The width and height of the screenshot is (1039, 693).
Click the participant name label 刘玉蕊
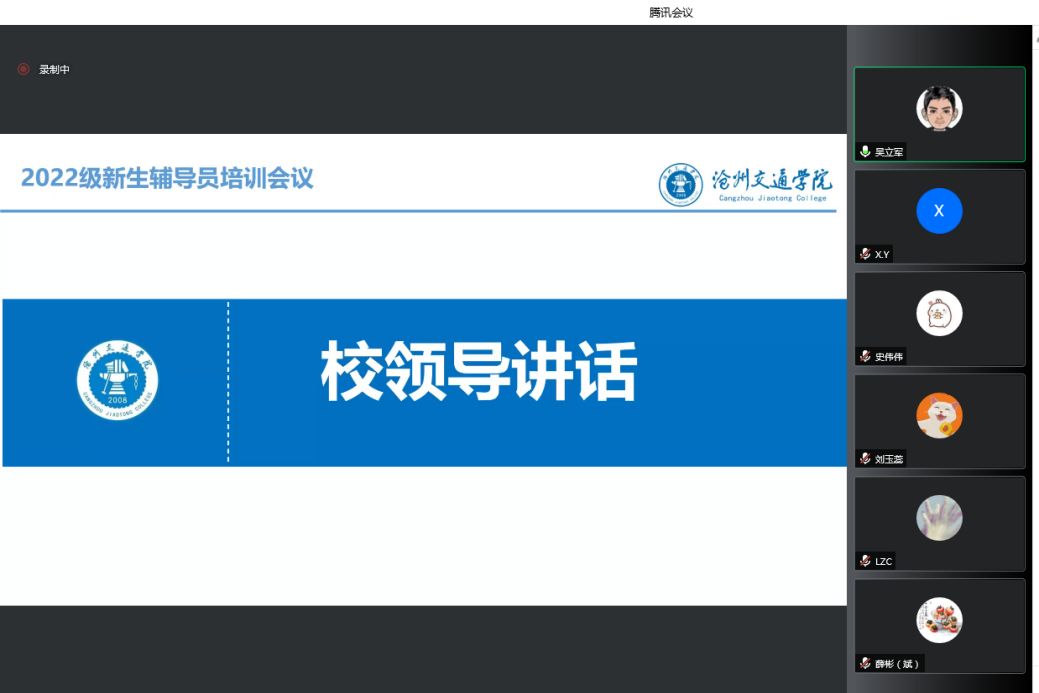(x=889, y=459)
